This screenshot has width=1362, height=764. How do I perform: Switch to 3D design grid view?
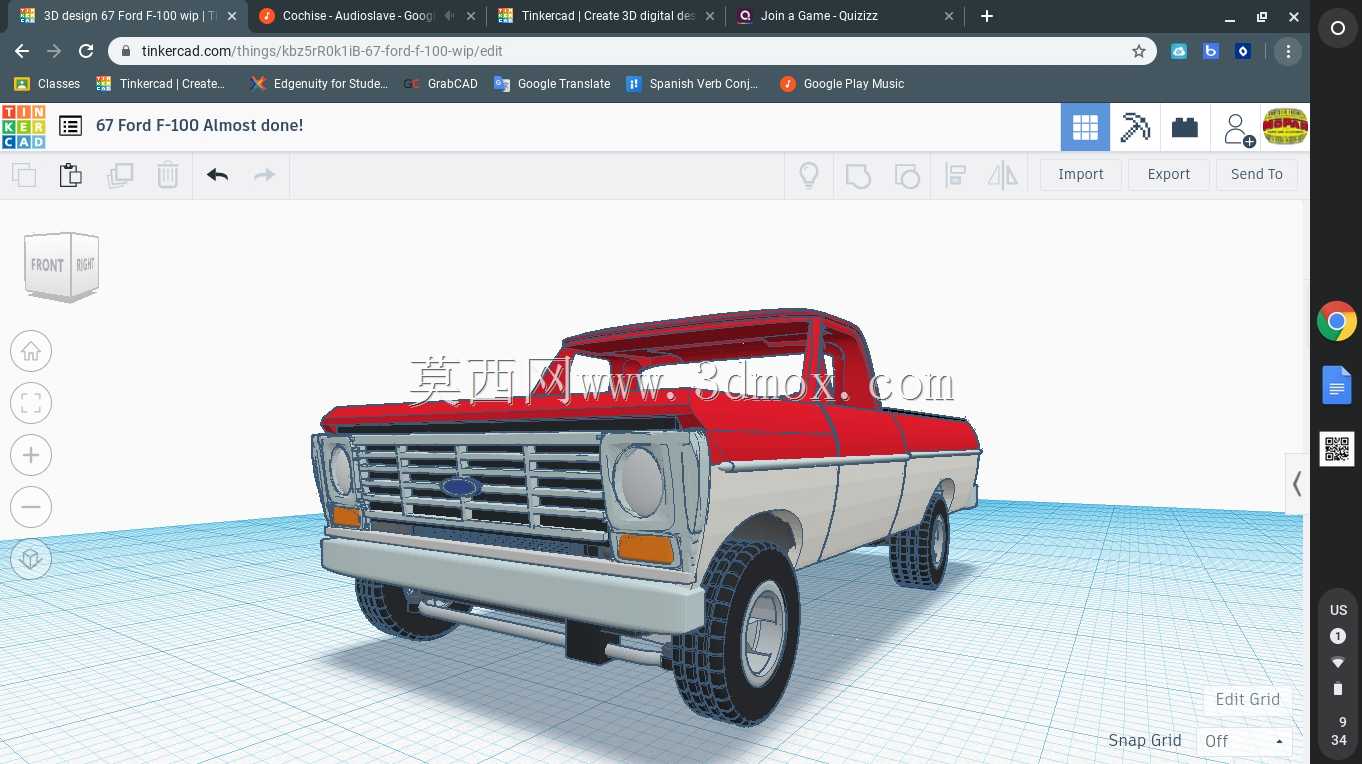[1085, 127]
